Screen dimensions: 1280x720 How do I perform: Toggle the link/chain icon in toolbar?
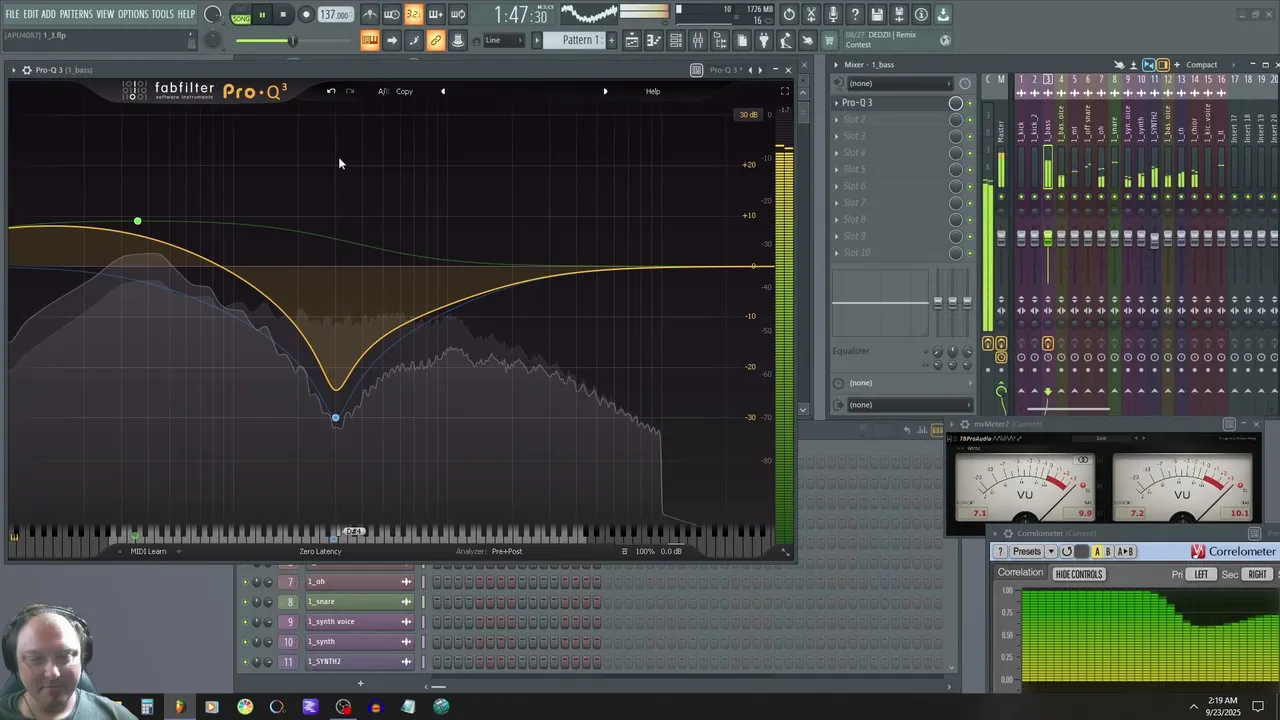435,40
